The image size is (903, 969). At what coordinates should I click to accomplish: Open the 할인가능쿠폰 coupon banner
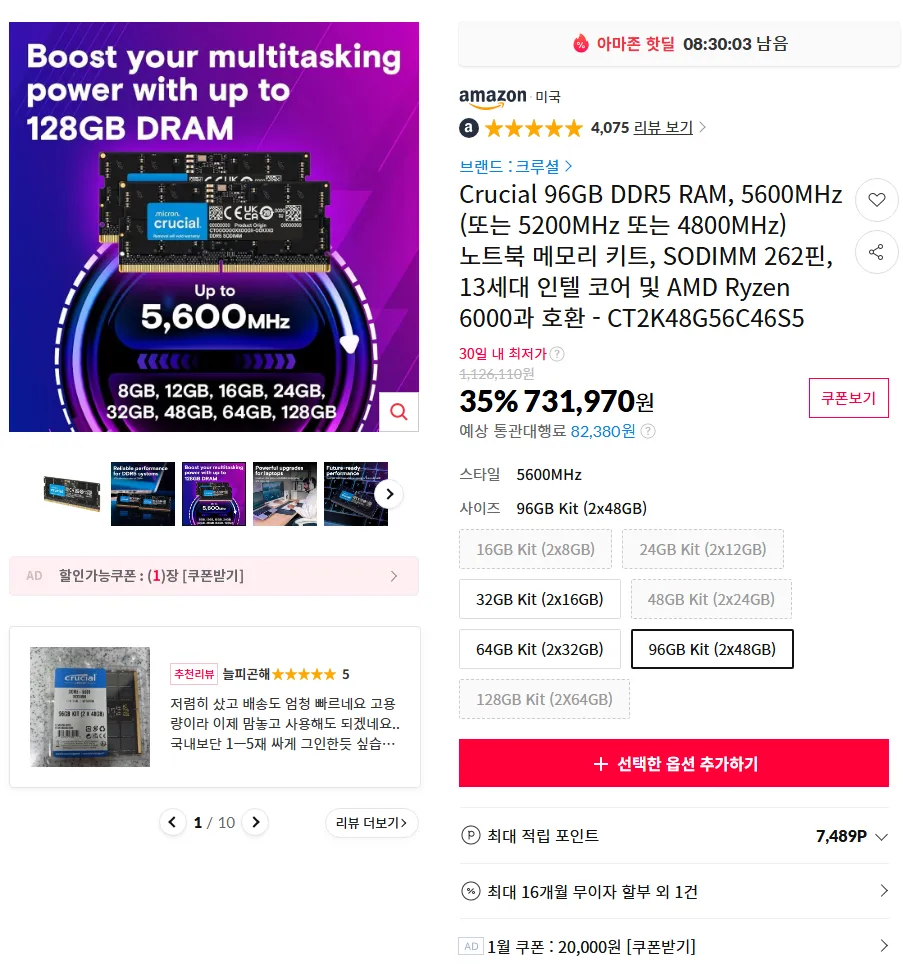coord(214,576)
